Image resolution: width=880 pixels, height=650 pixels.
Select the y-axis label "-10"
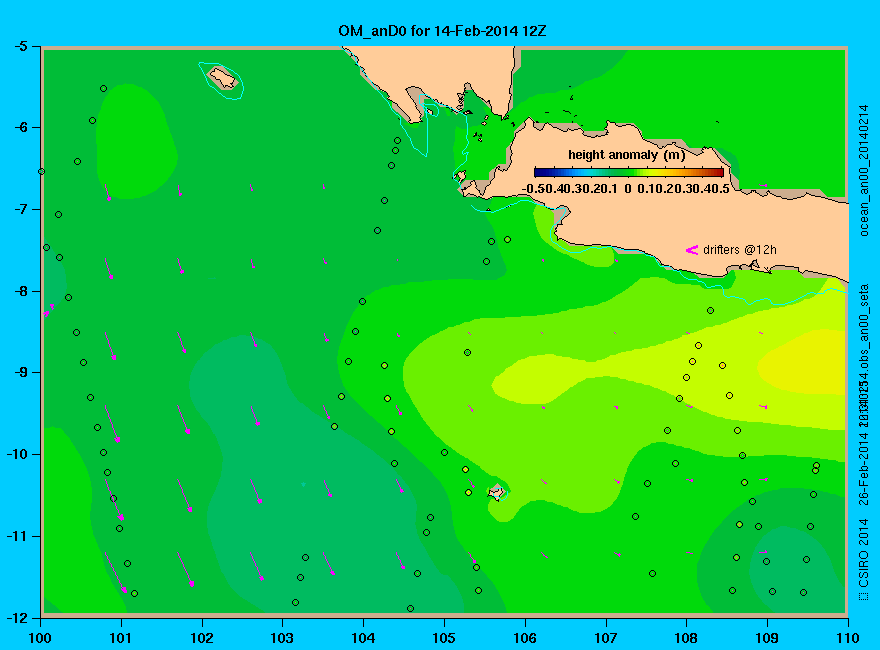(x=16, y=454)
